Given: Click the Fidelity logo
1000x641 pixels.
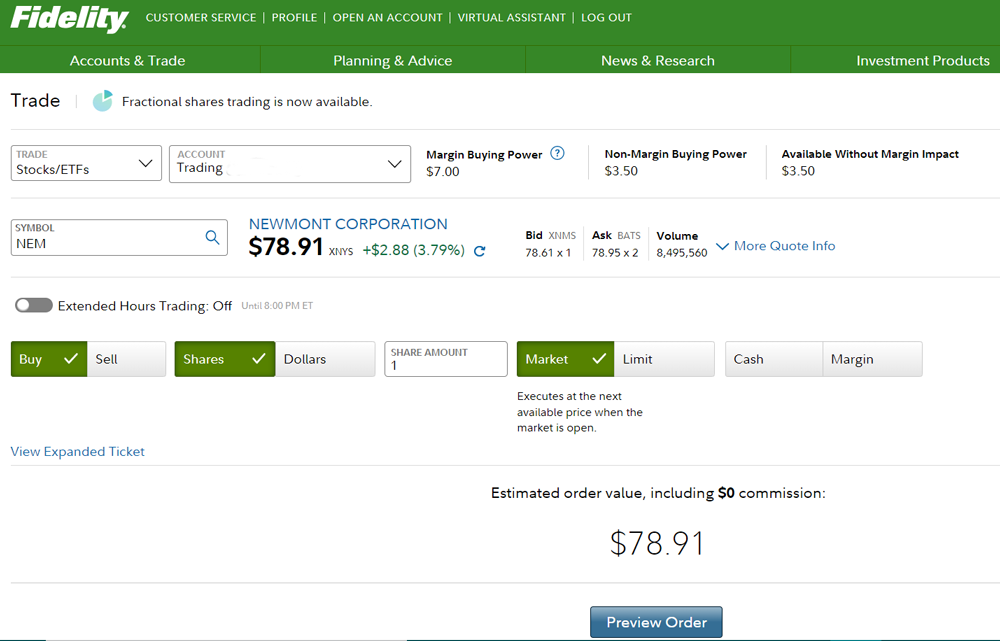Looking at the screenshot, I should click(69, 18).
